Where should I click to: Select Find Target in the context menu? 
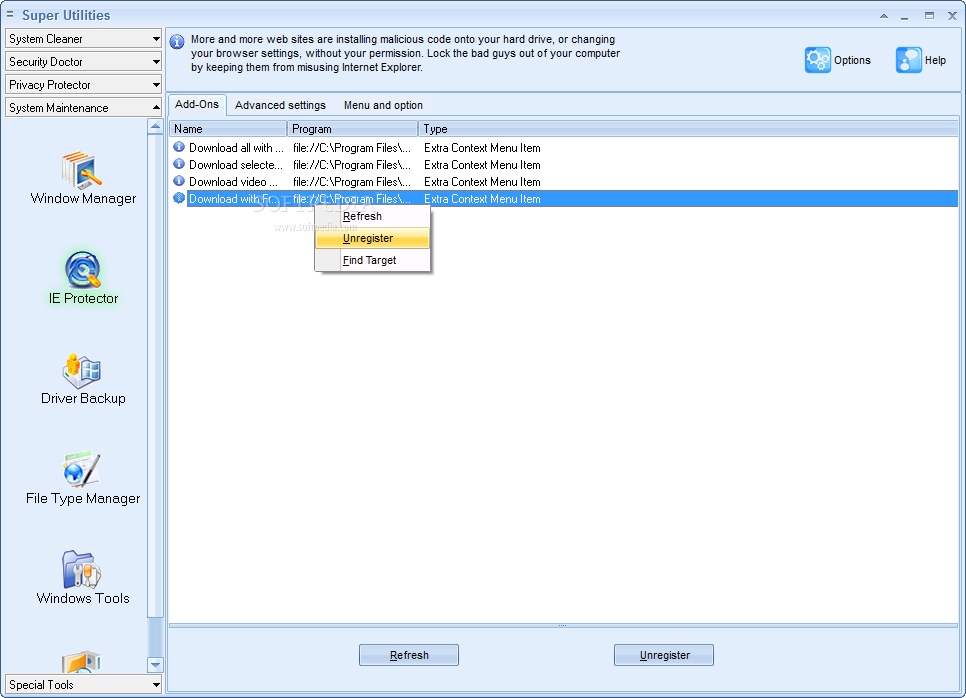372,261
